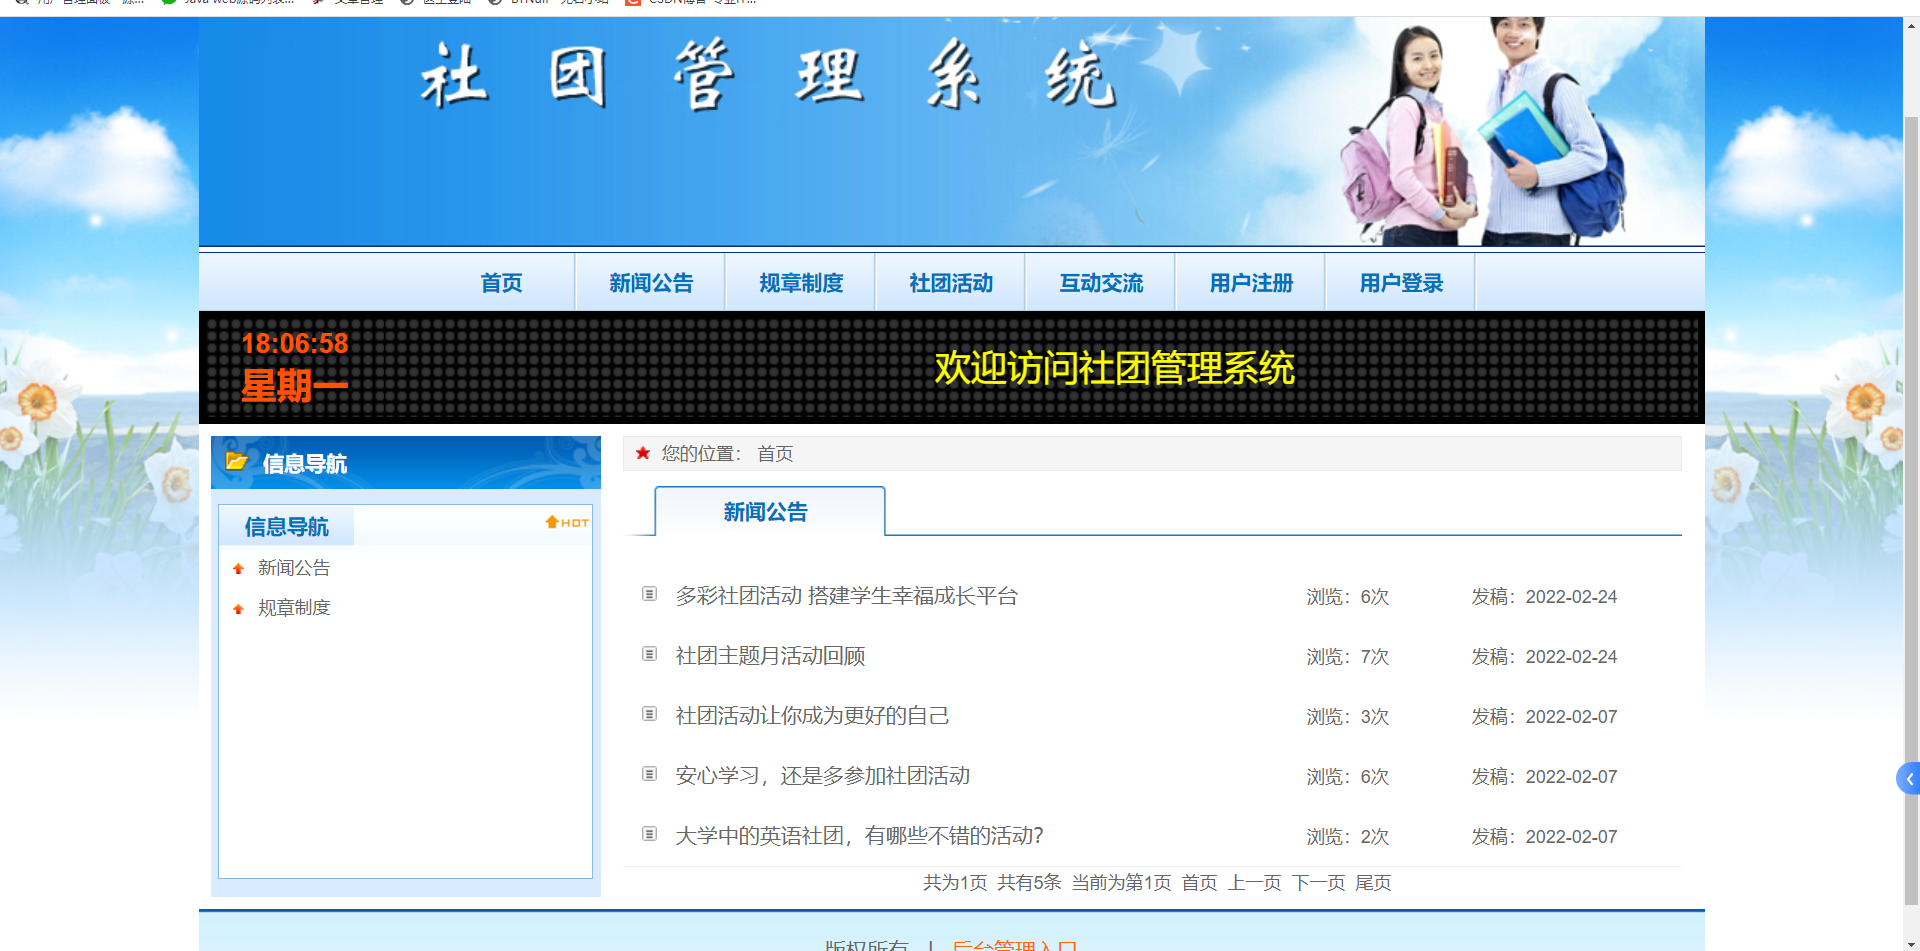The width and height of the screenshot is (1920, 951).
Task: Open the 用户登录 page
Action: point(1401,283)
